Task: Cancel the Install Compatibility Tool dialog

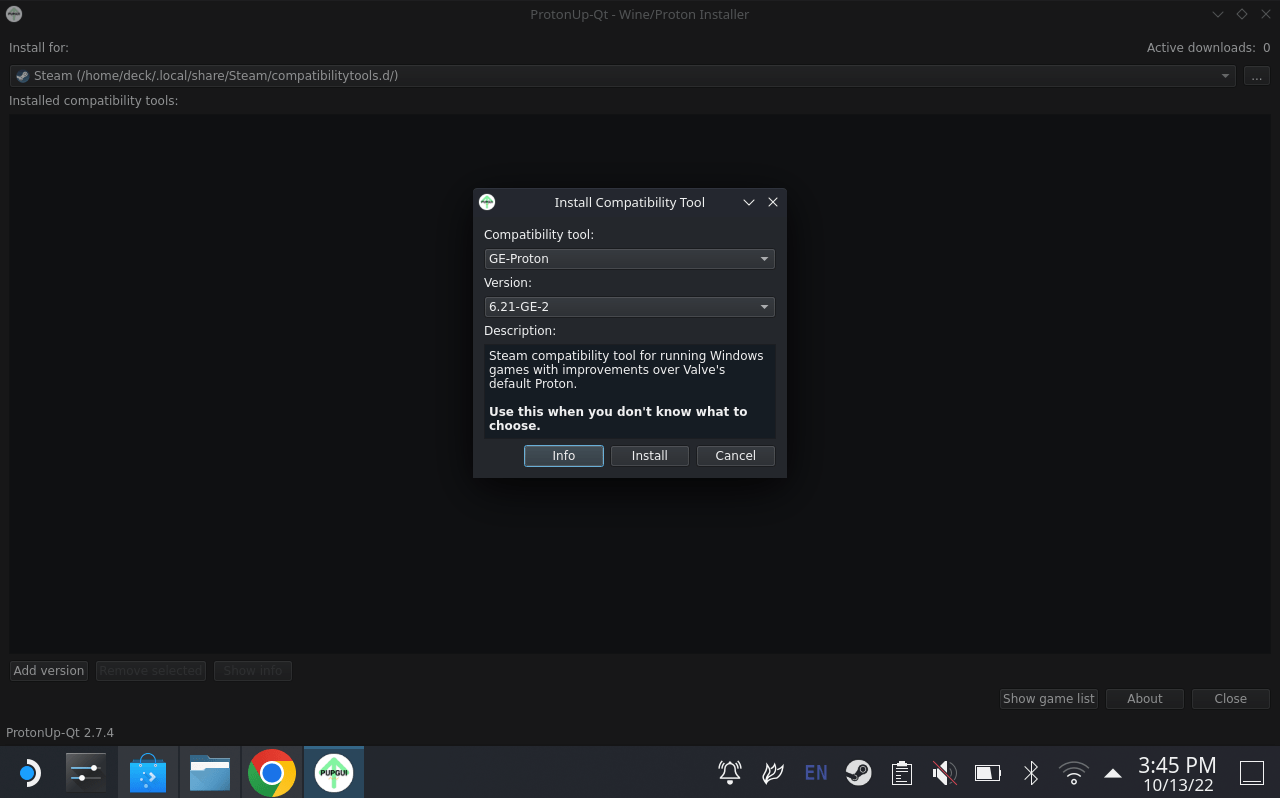Action: click(x=735, y=456)
